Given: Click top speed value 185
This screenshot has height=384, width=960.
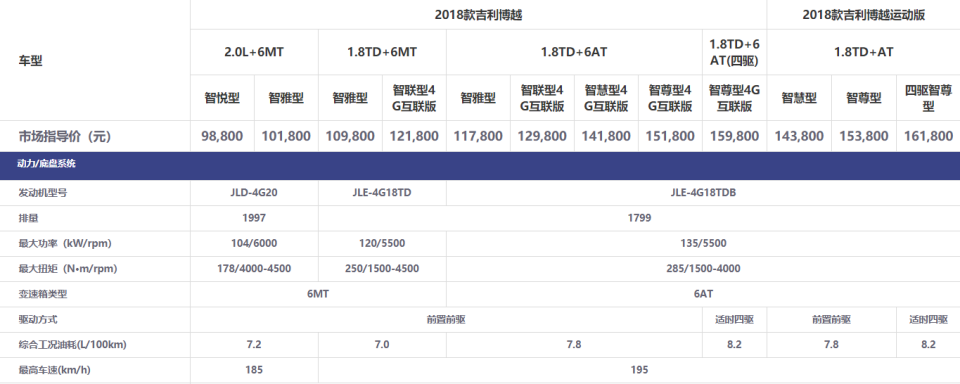Looking at the screenshot, I should pyautogui.click(x=254, y=370).
